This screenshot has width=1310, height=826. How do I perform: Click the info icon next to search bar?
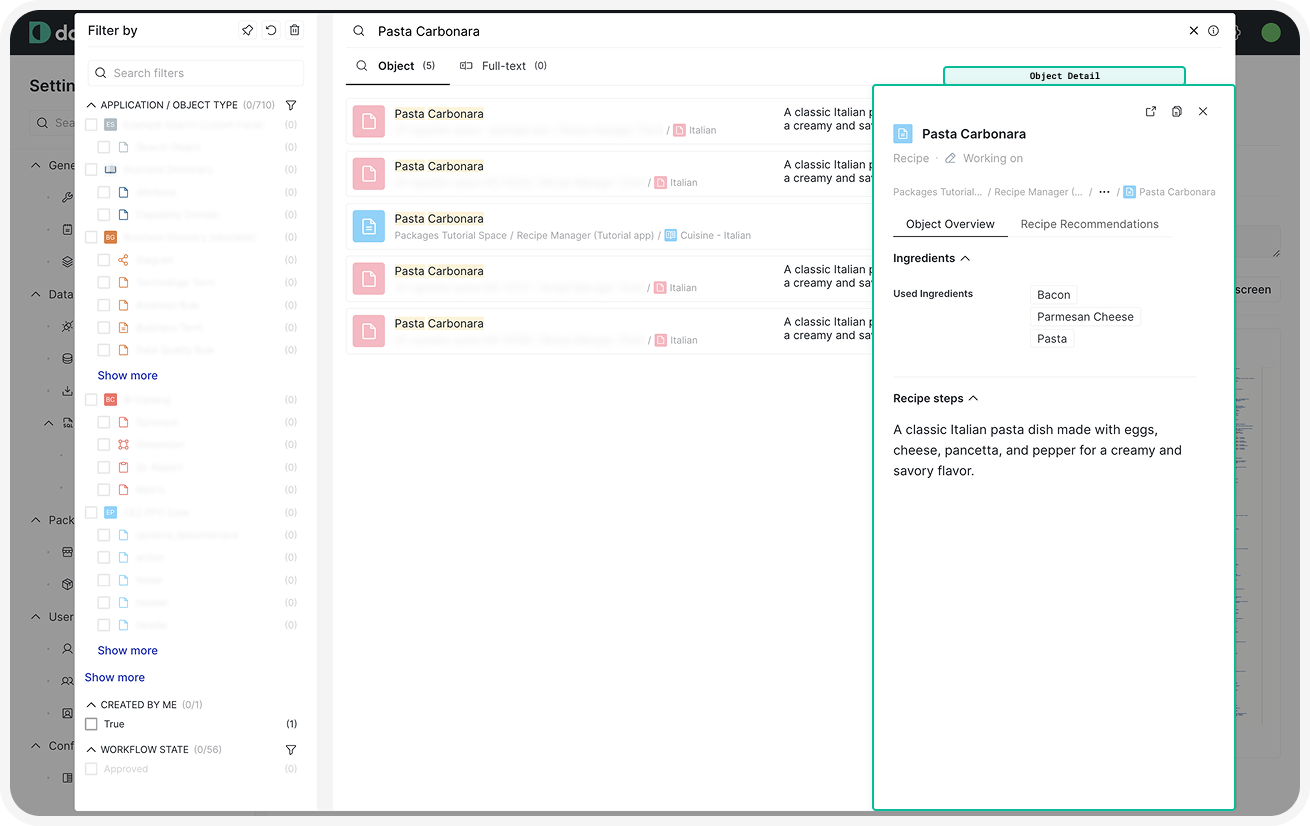[1214, 31]
